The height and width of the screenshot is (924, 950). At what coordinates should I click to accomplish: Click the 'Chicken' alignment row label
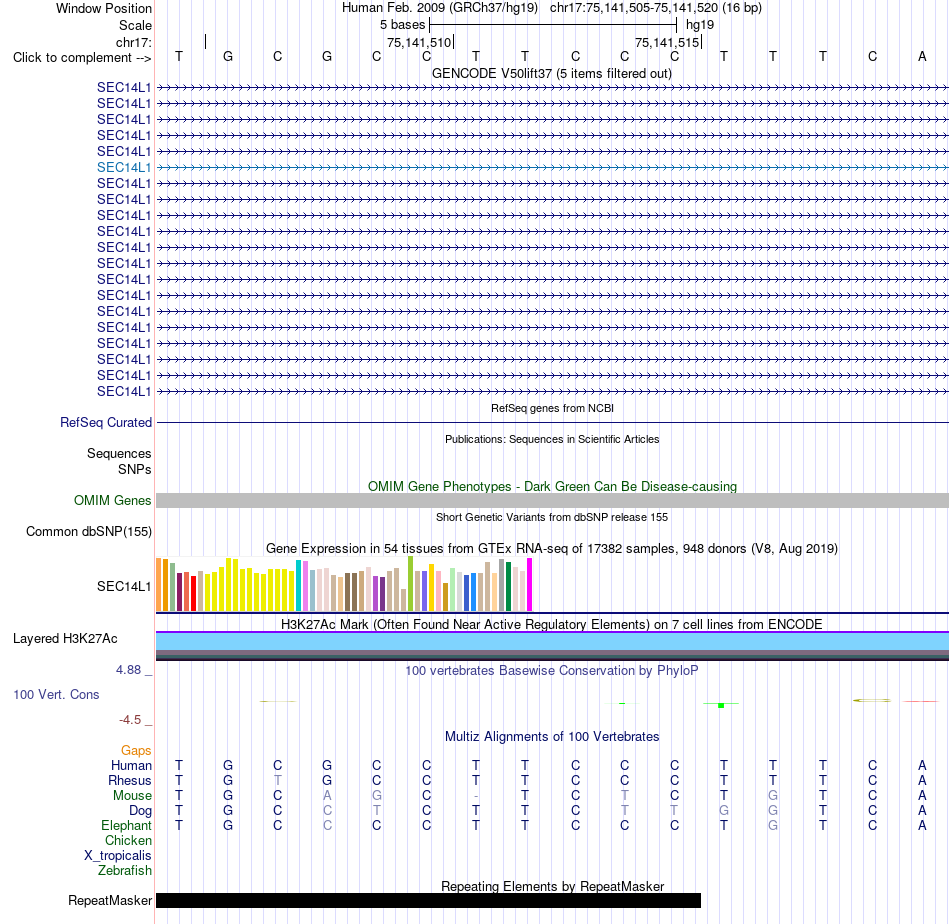pos(128,840)
